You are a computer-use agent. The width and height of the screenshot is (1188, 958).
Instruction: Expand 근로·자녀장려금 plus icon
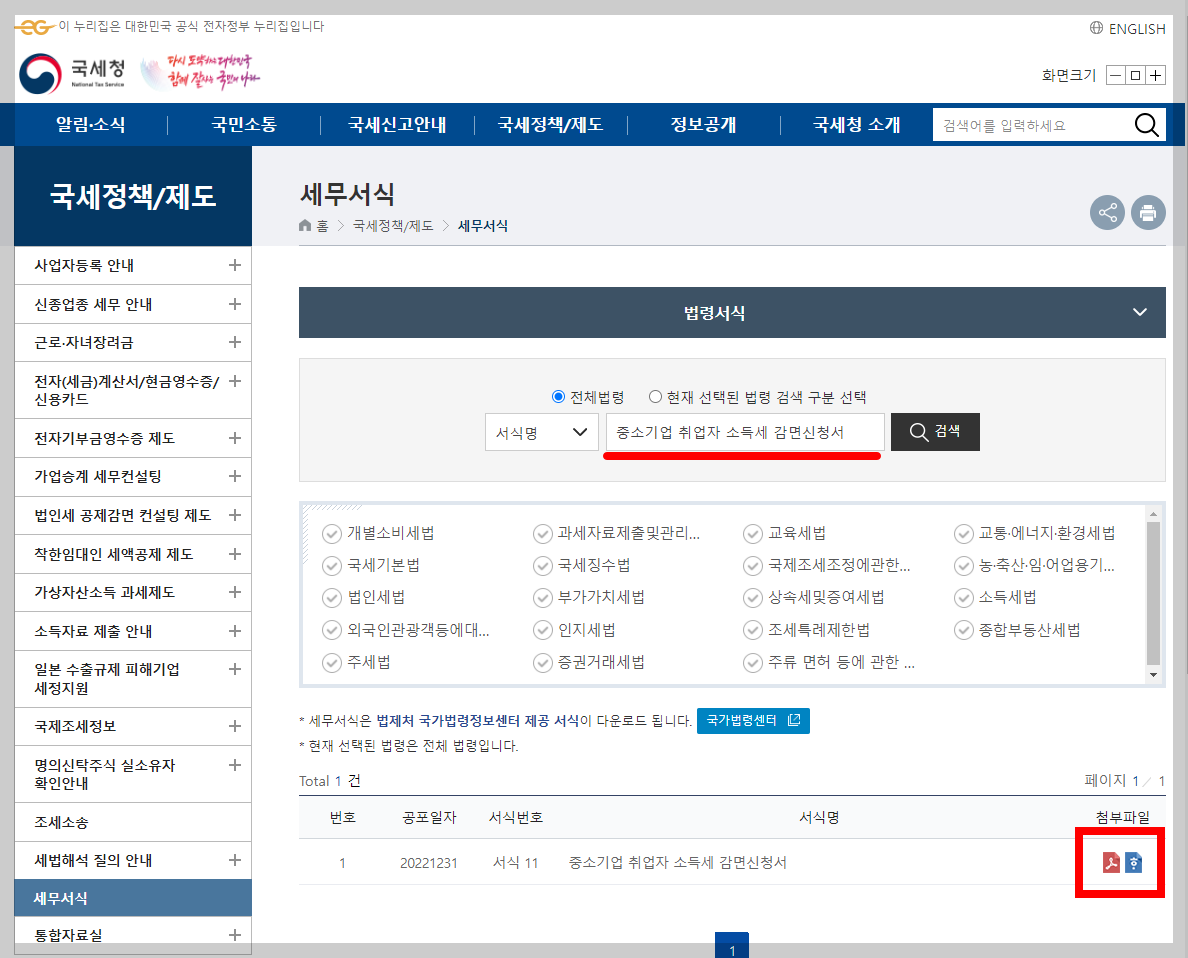tap(235, 343)
